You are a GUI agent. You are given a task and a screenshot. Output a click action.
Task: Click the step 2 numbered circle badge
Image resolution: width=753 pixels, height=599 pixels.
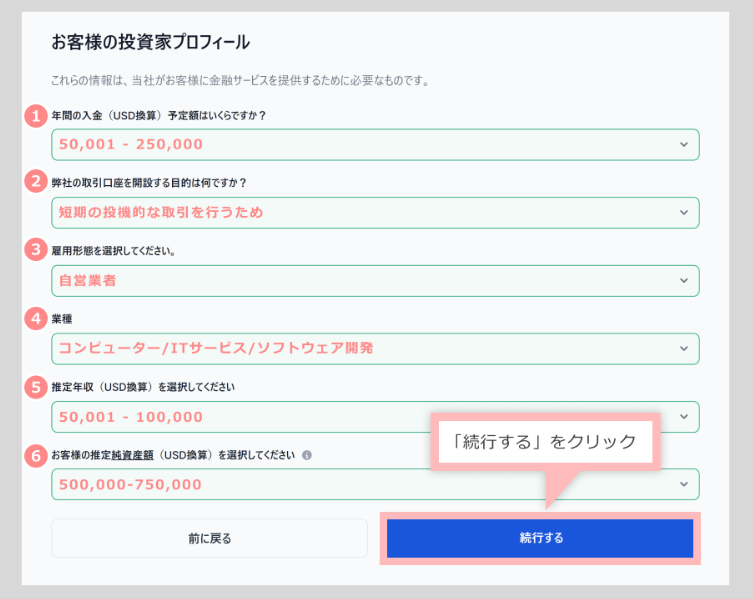click(36, 181)
